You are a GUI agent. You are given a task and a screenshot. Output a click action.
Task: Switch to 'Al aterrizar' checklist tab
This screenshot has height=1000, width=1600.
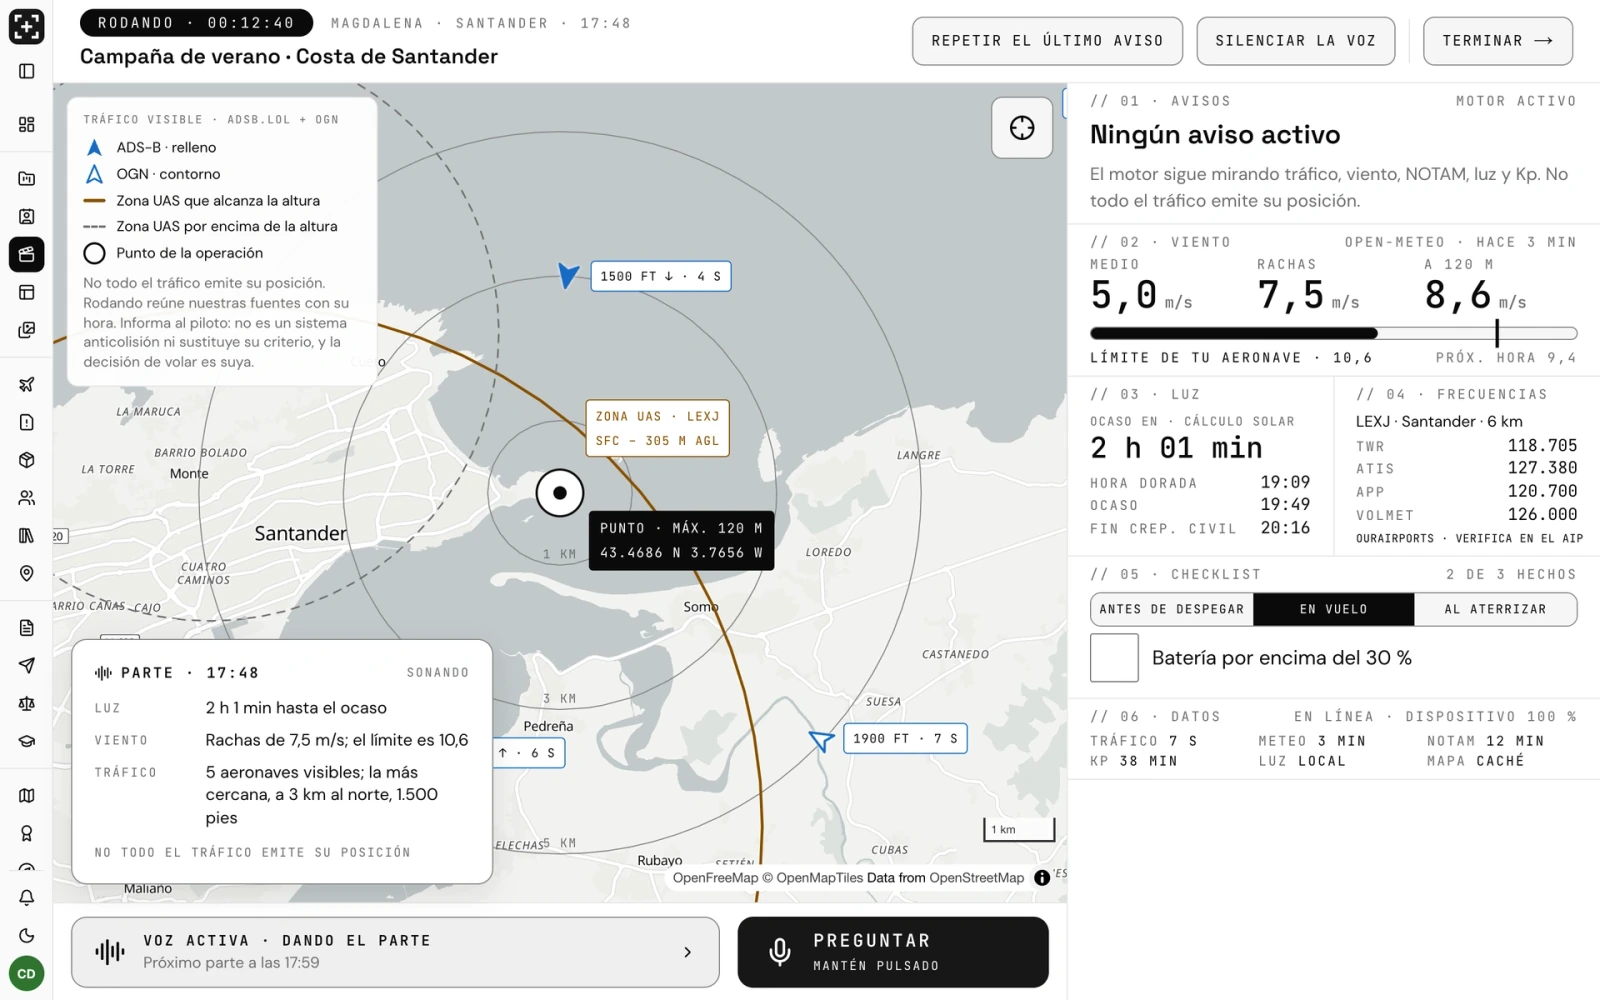point(1495,609)
